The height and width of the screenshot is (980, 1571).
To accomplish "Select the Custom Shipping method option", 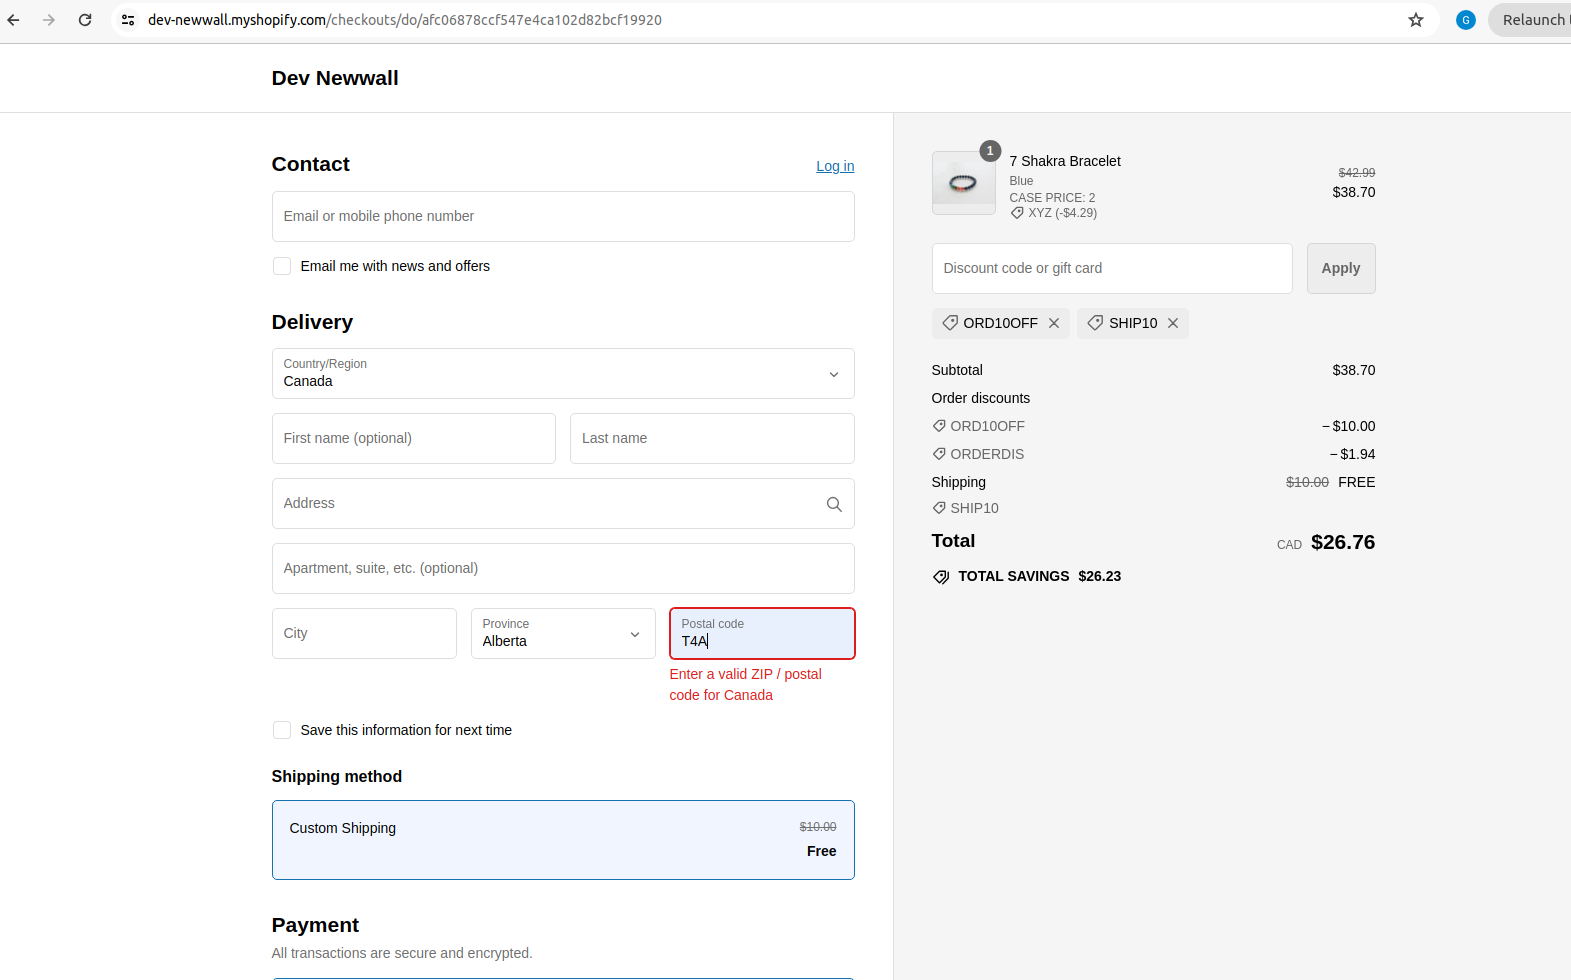I will click(562, 839).
